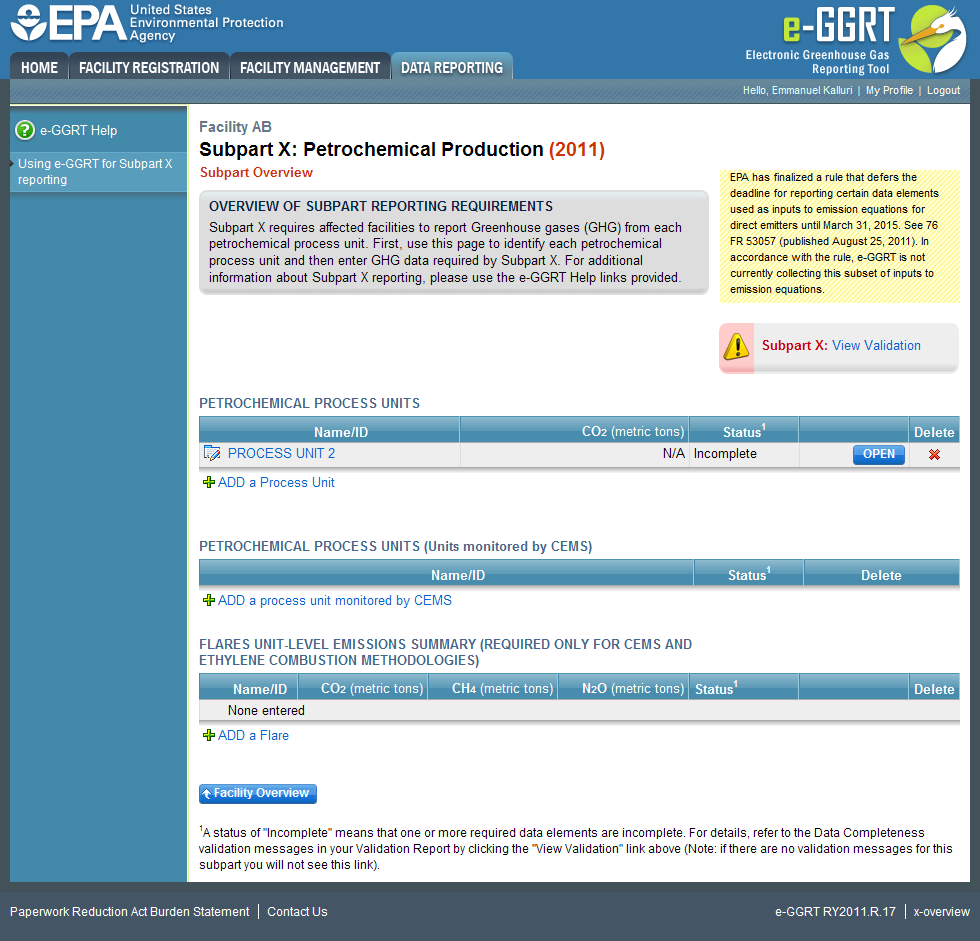
Task: Open the FACILITY MANAGEMENT tab
Action: 310,67
